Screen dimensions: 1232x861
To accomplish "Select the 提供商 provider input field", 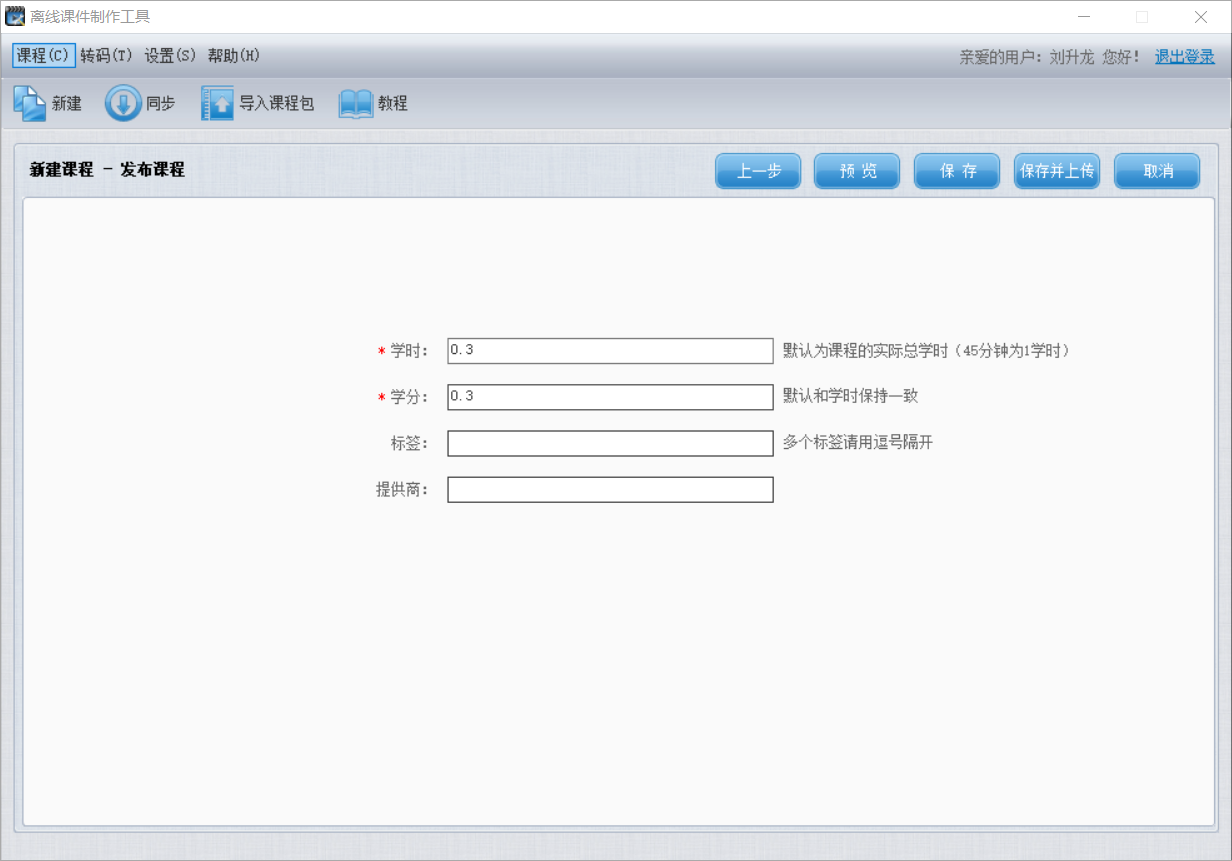I will [x=610, y=490].
